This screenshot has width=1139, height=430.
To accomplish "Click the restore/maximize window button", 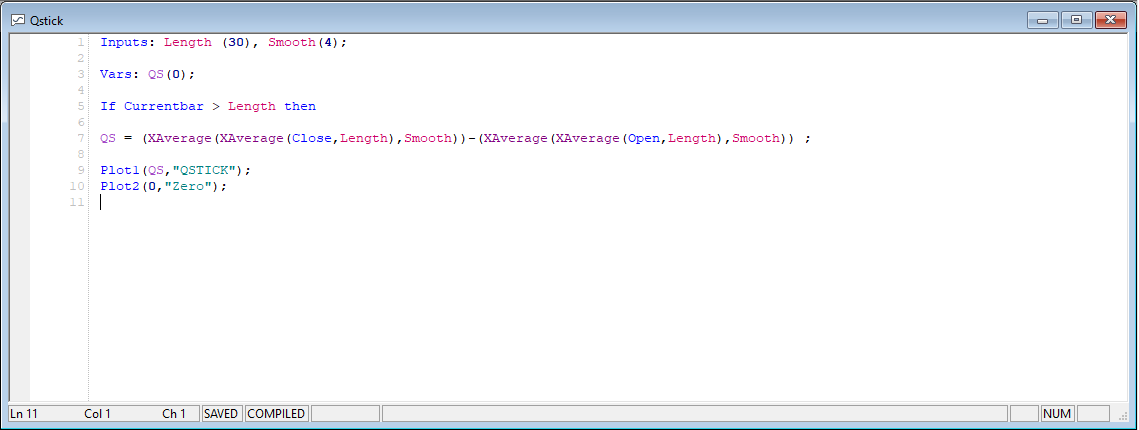I will [1076, 19].
